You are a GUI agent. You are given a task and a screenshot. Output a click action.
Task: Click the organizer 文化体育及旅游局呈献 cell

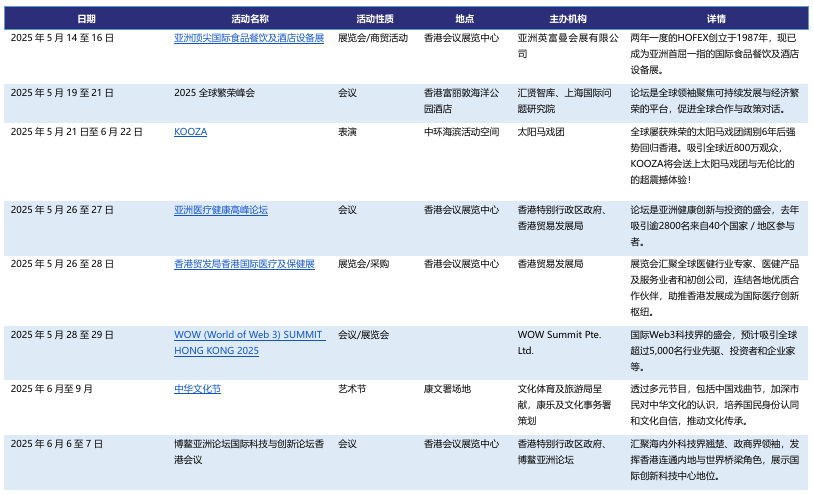[564, 404]
